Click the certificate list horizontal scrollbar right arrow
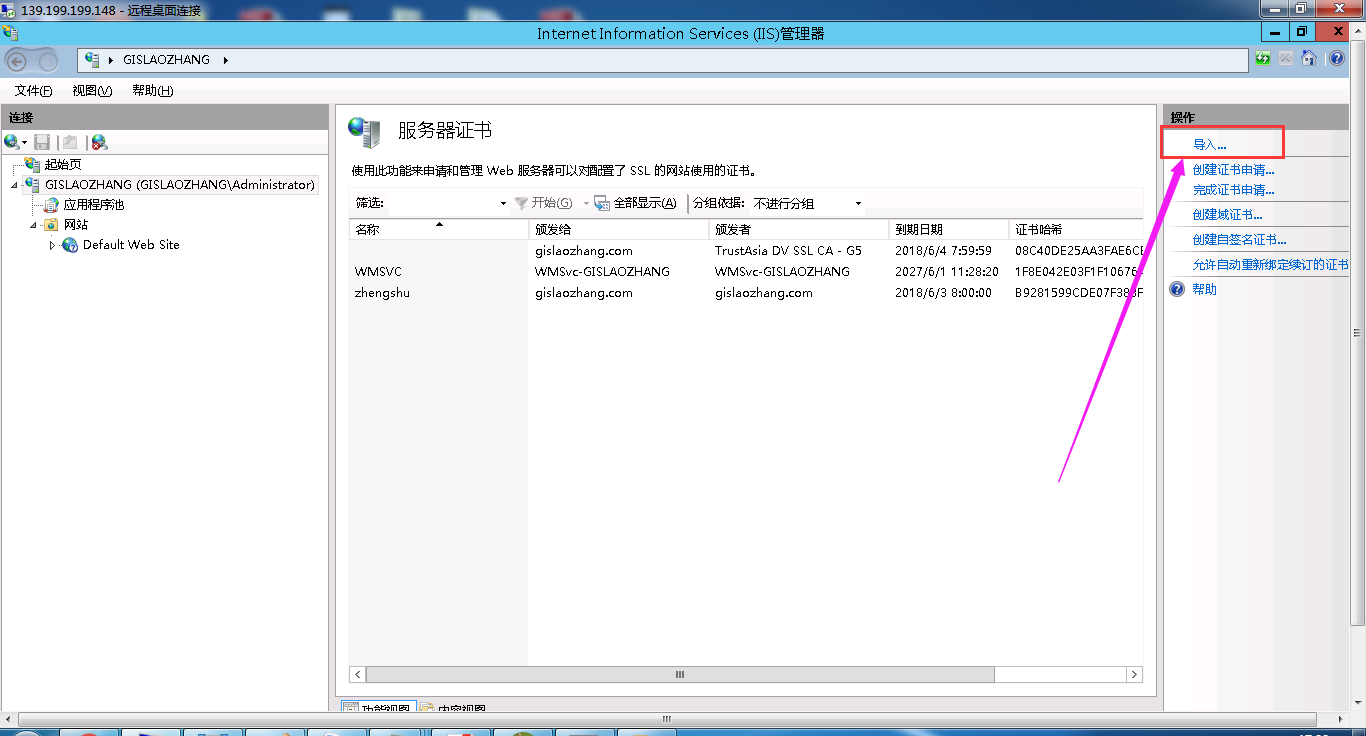 coord(1135,675)
